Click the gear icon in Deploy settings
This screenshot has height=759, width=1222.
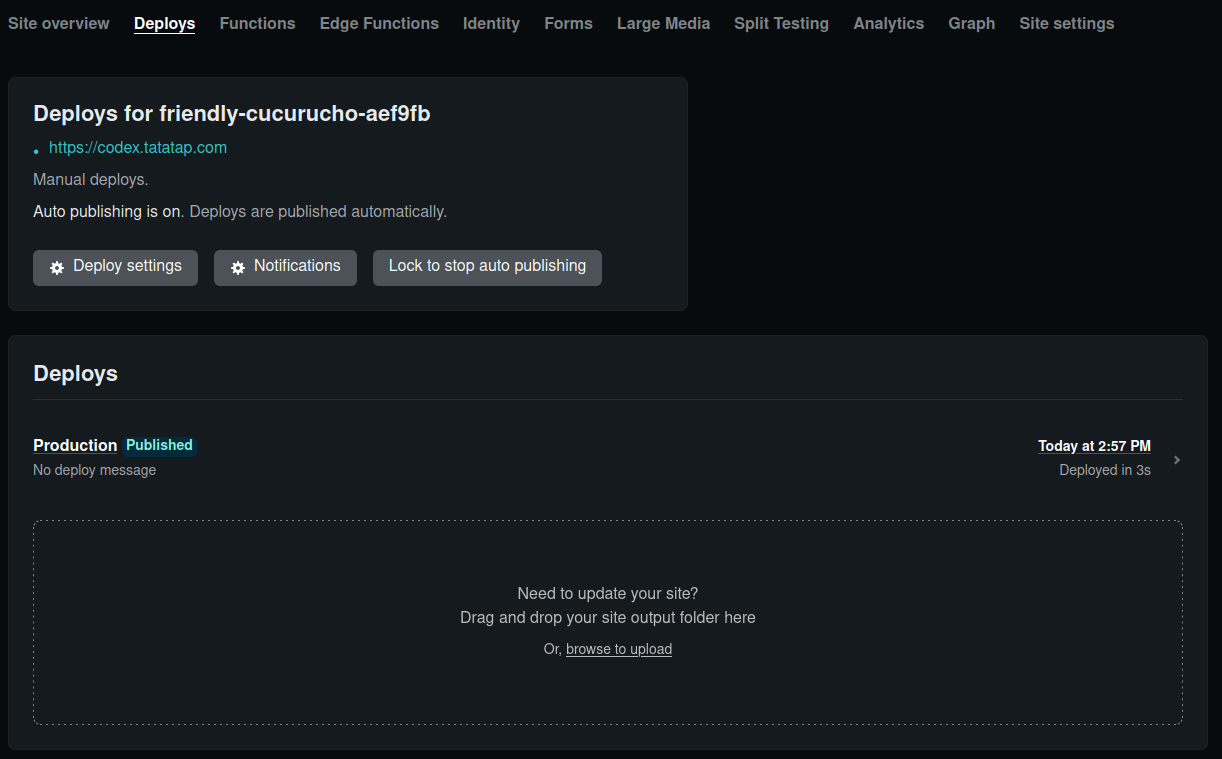57,267
